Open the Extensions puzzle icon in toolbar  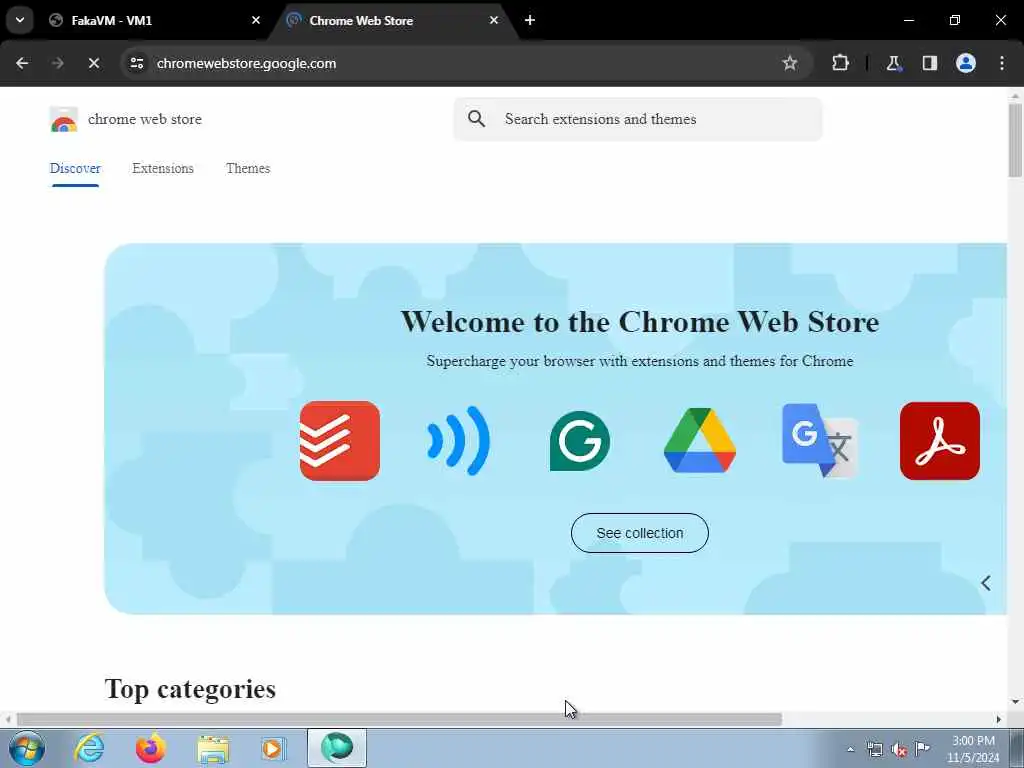[x=840, y=63]
